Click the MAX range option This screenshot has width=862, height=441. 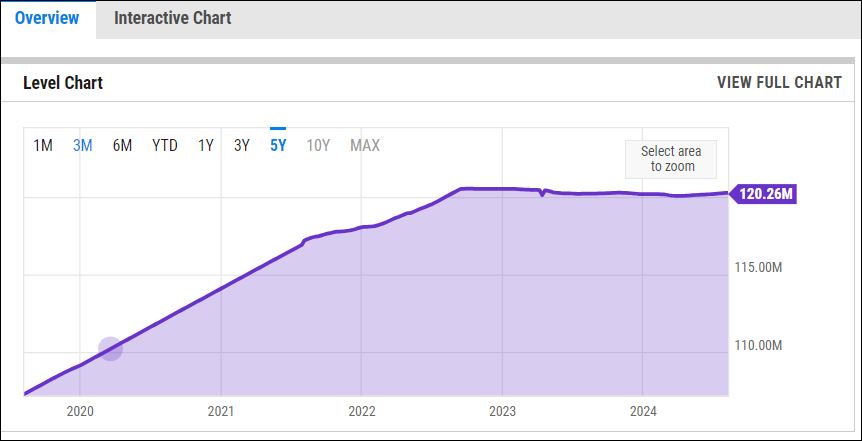pos(365,146)
